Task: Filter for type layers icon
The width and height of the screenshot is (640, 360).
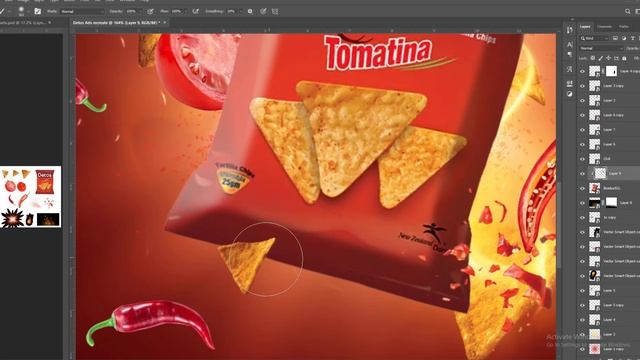Action: [633, 38]
